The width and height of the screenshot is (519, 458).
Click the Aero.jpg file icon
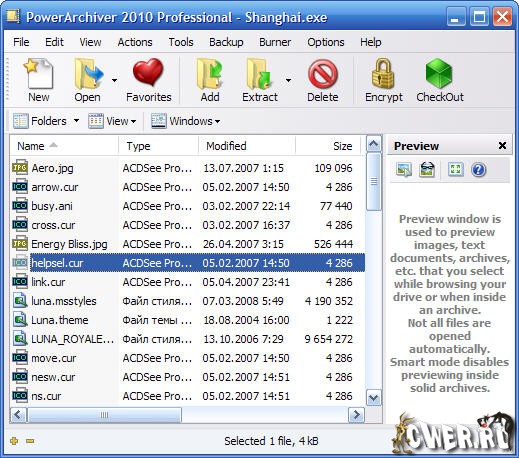coord(20,168)
